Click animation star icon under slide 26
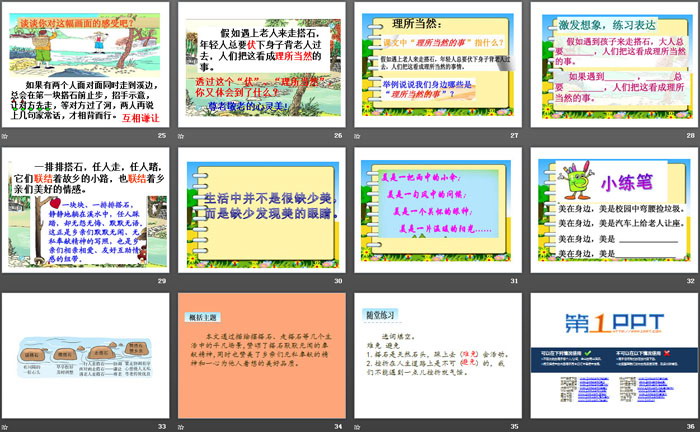Viewport: 700px width, 432px height. point(181,136)
